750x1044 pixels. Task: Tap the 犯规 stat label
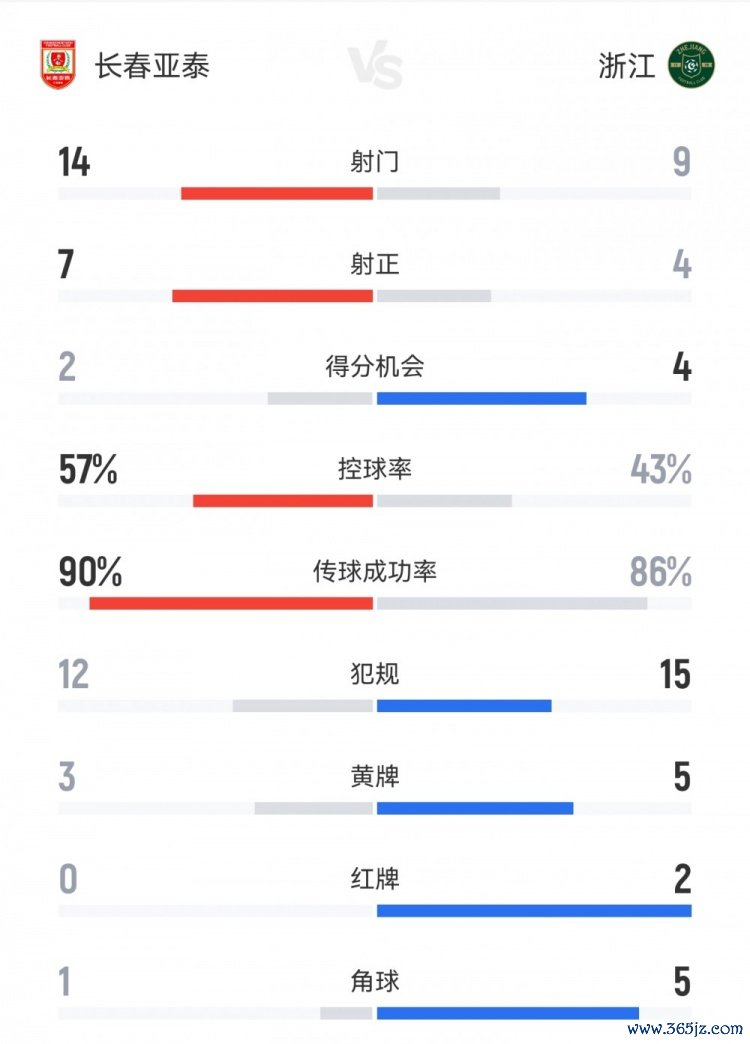tap(375, 674)
